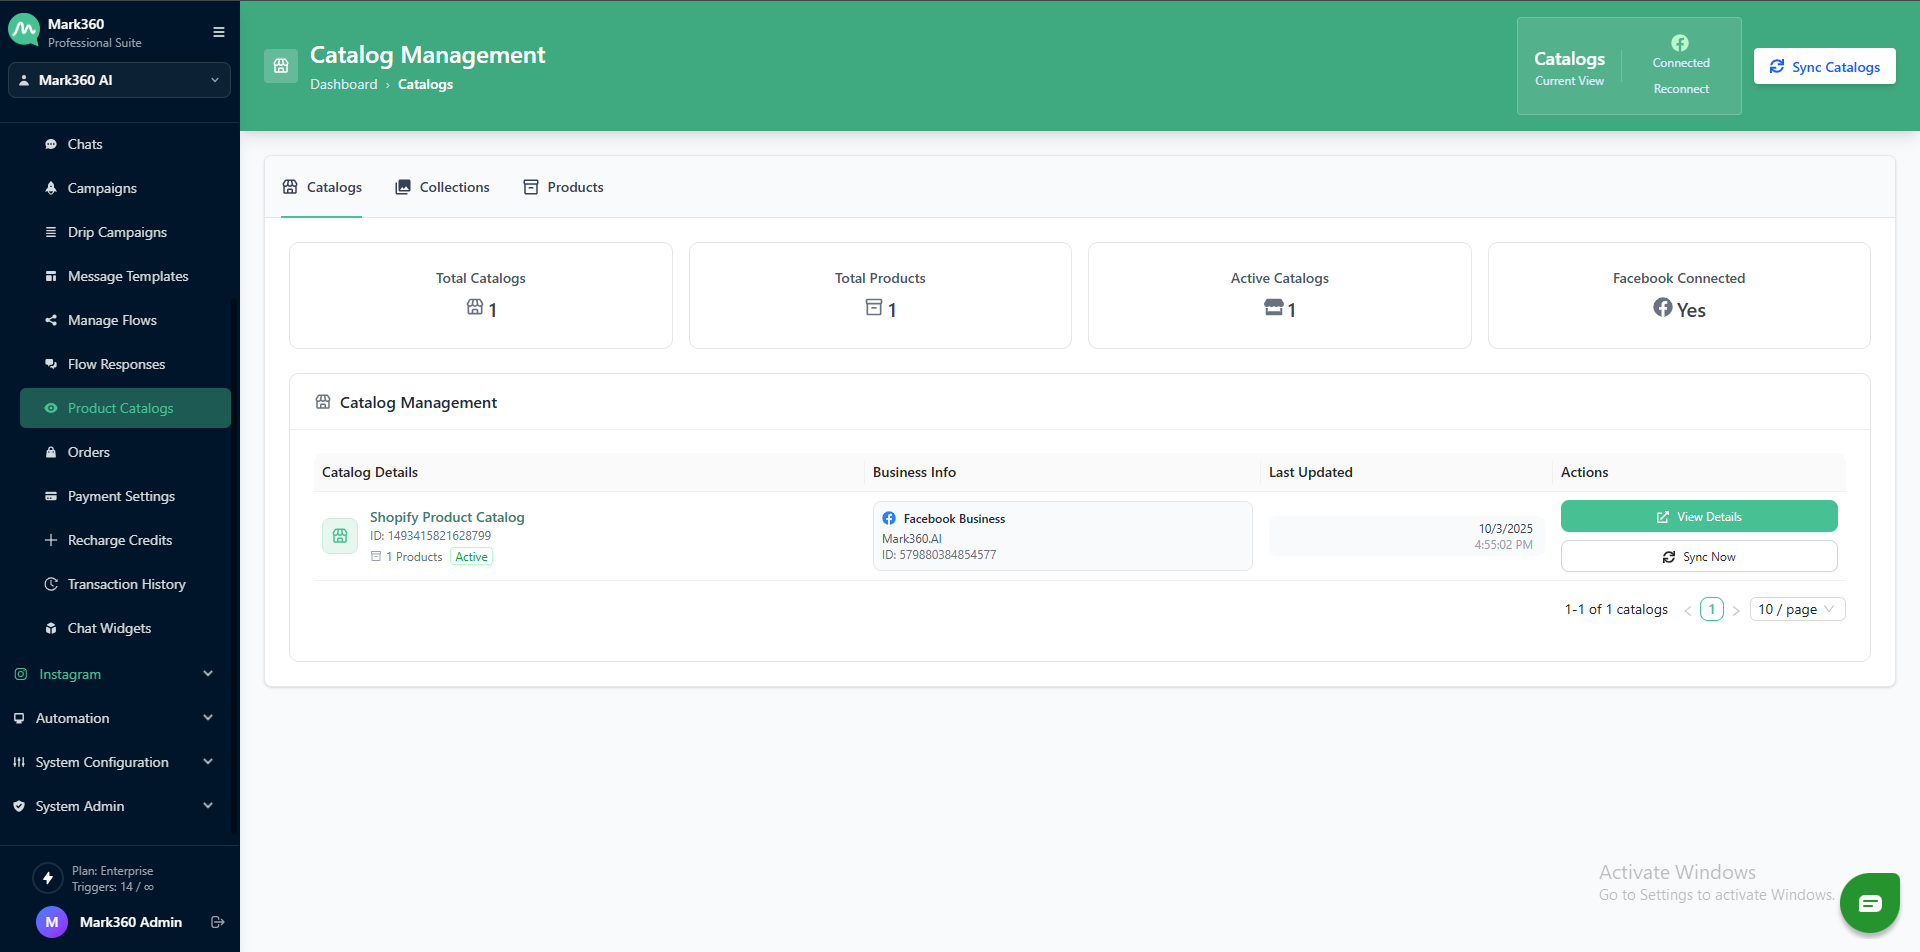Click the Mark360 logo icon
The height and width of the screenshot is (952, 1920).
point(24,31)
